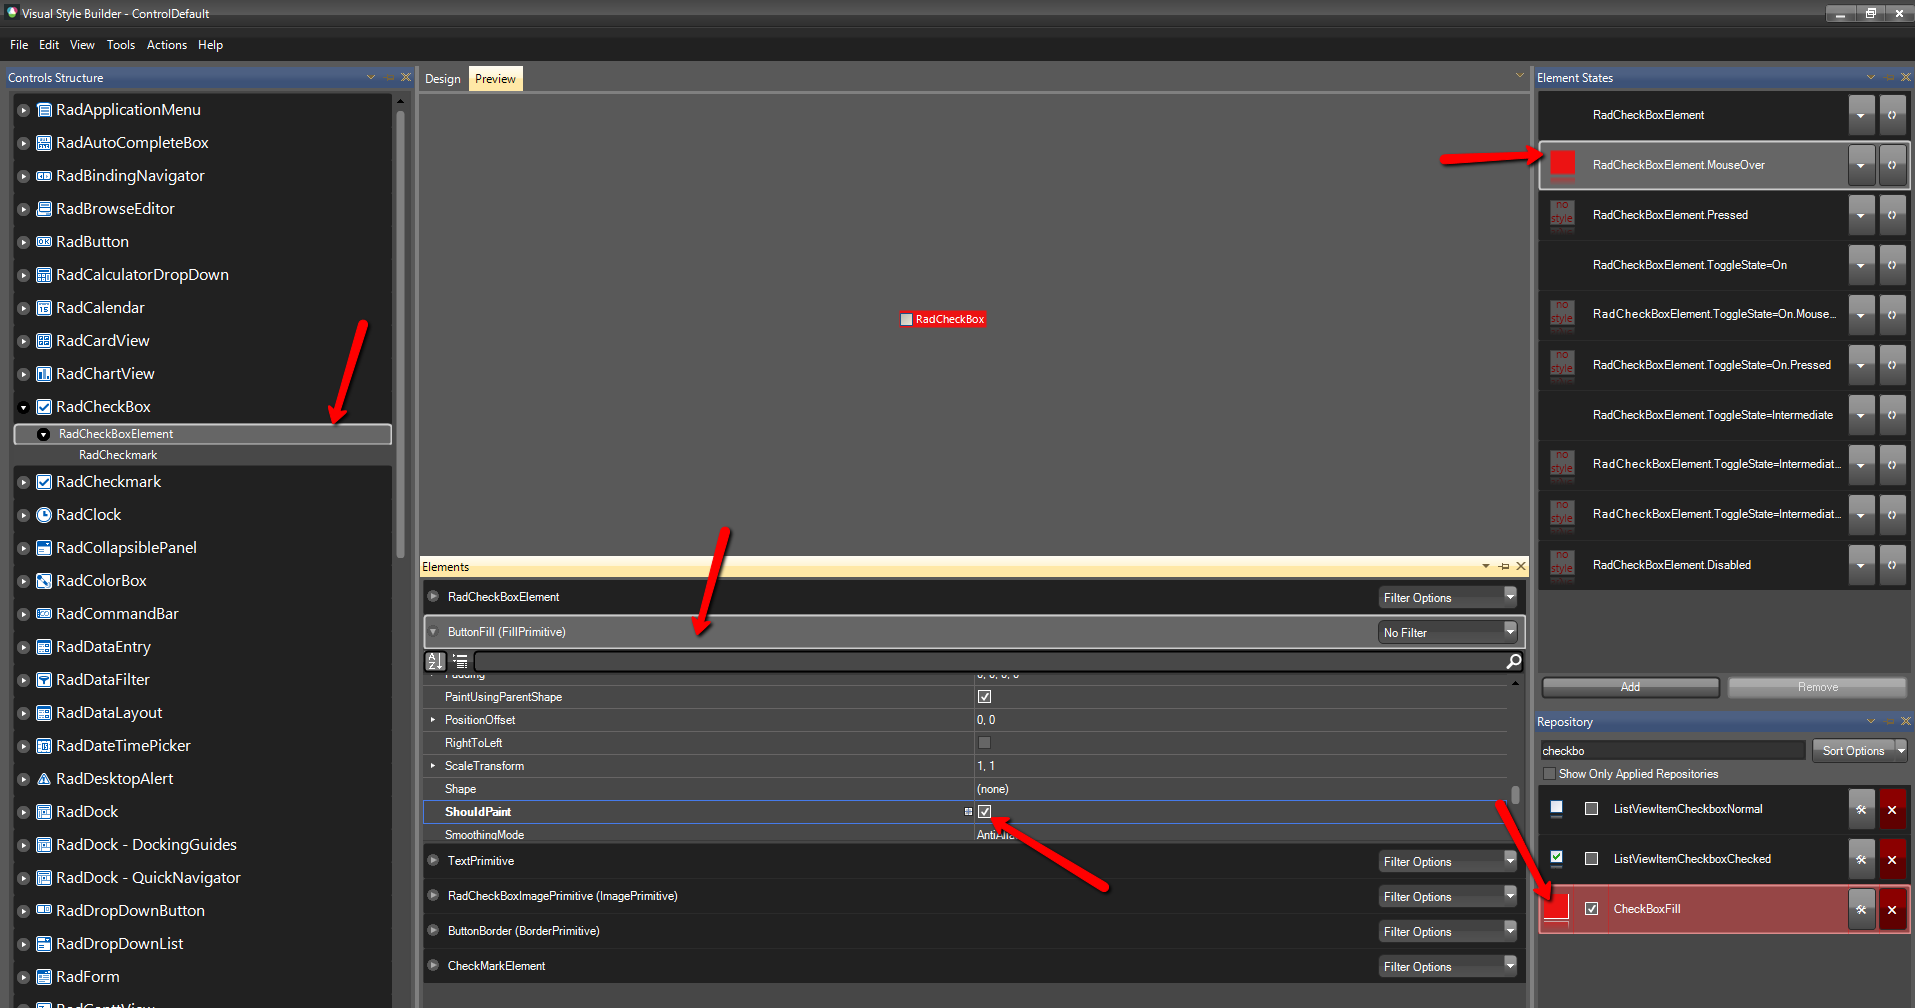
Task: Click the RadDesktopAlert control icon
Action: pos(44,779)
